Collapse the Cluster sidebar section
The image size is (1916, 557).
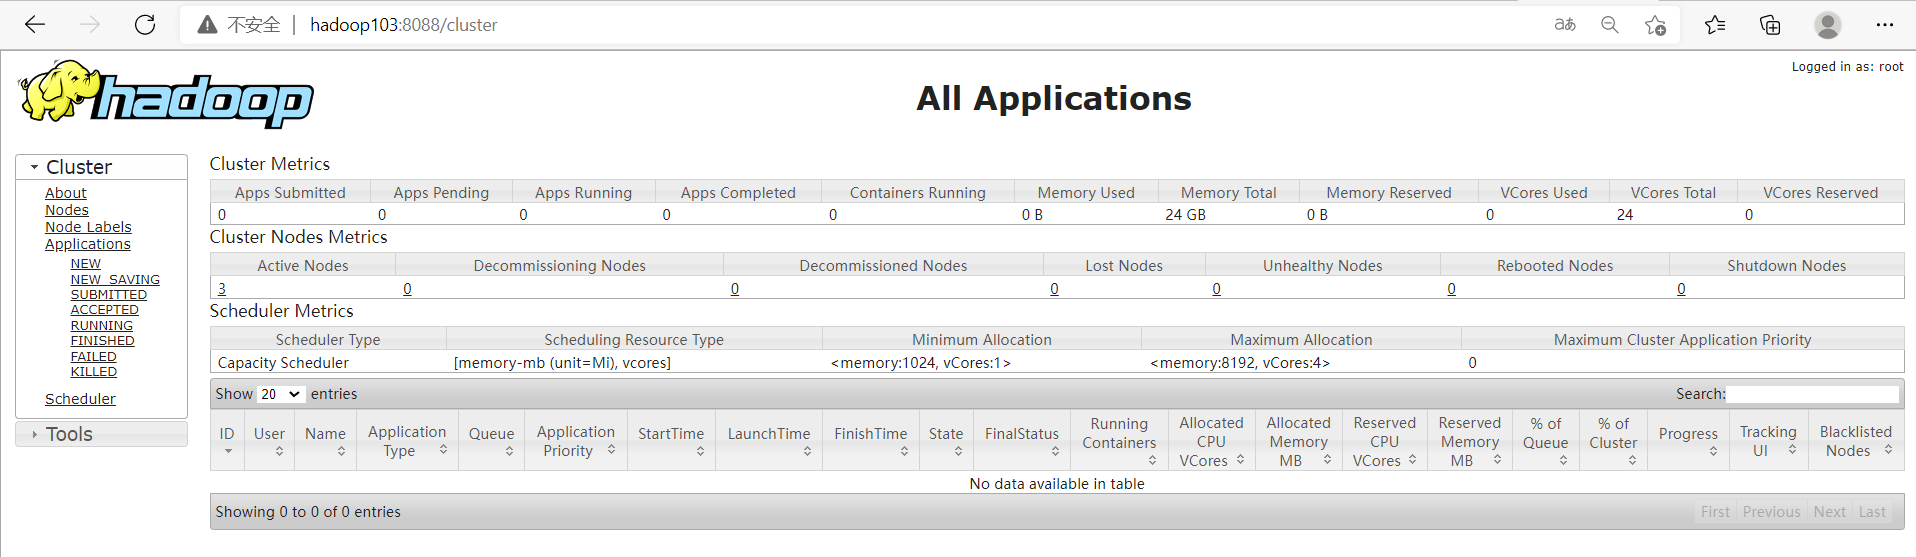[78, 167]
